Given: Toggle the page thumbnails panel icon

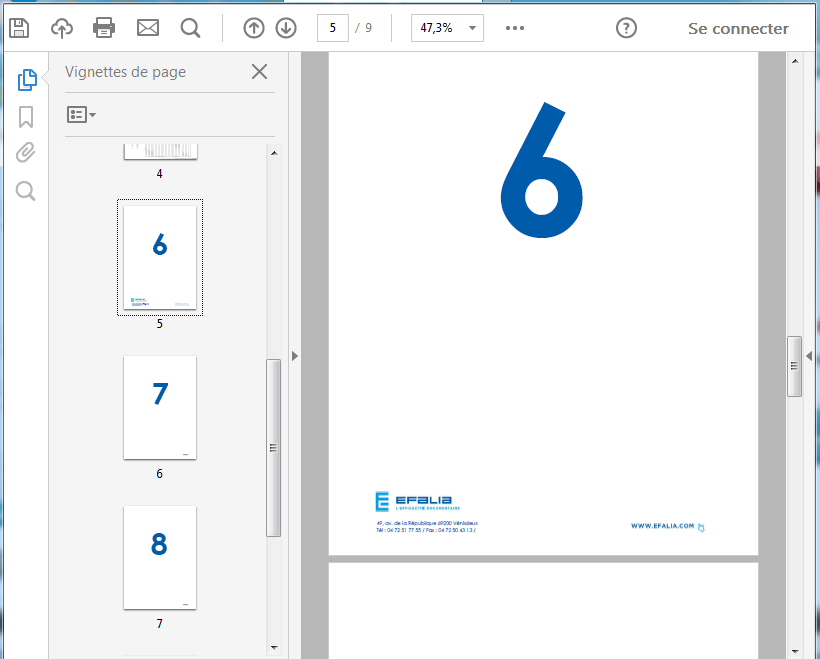Looking at the screenshot, I should pyautogui.click(x=27, y=80).
